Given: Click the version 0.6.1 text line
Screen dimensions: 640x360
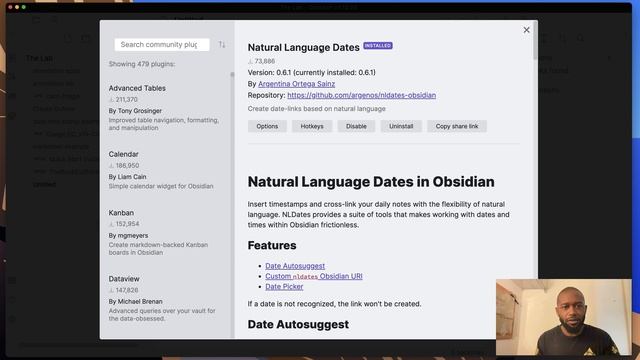Looking at the screenshot, I should [311, 72].
